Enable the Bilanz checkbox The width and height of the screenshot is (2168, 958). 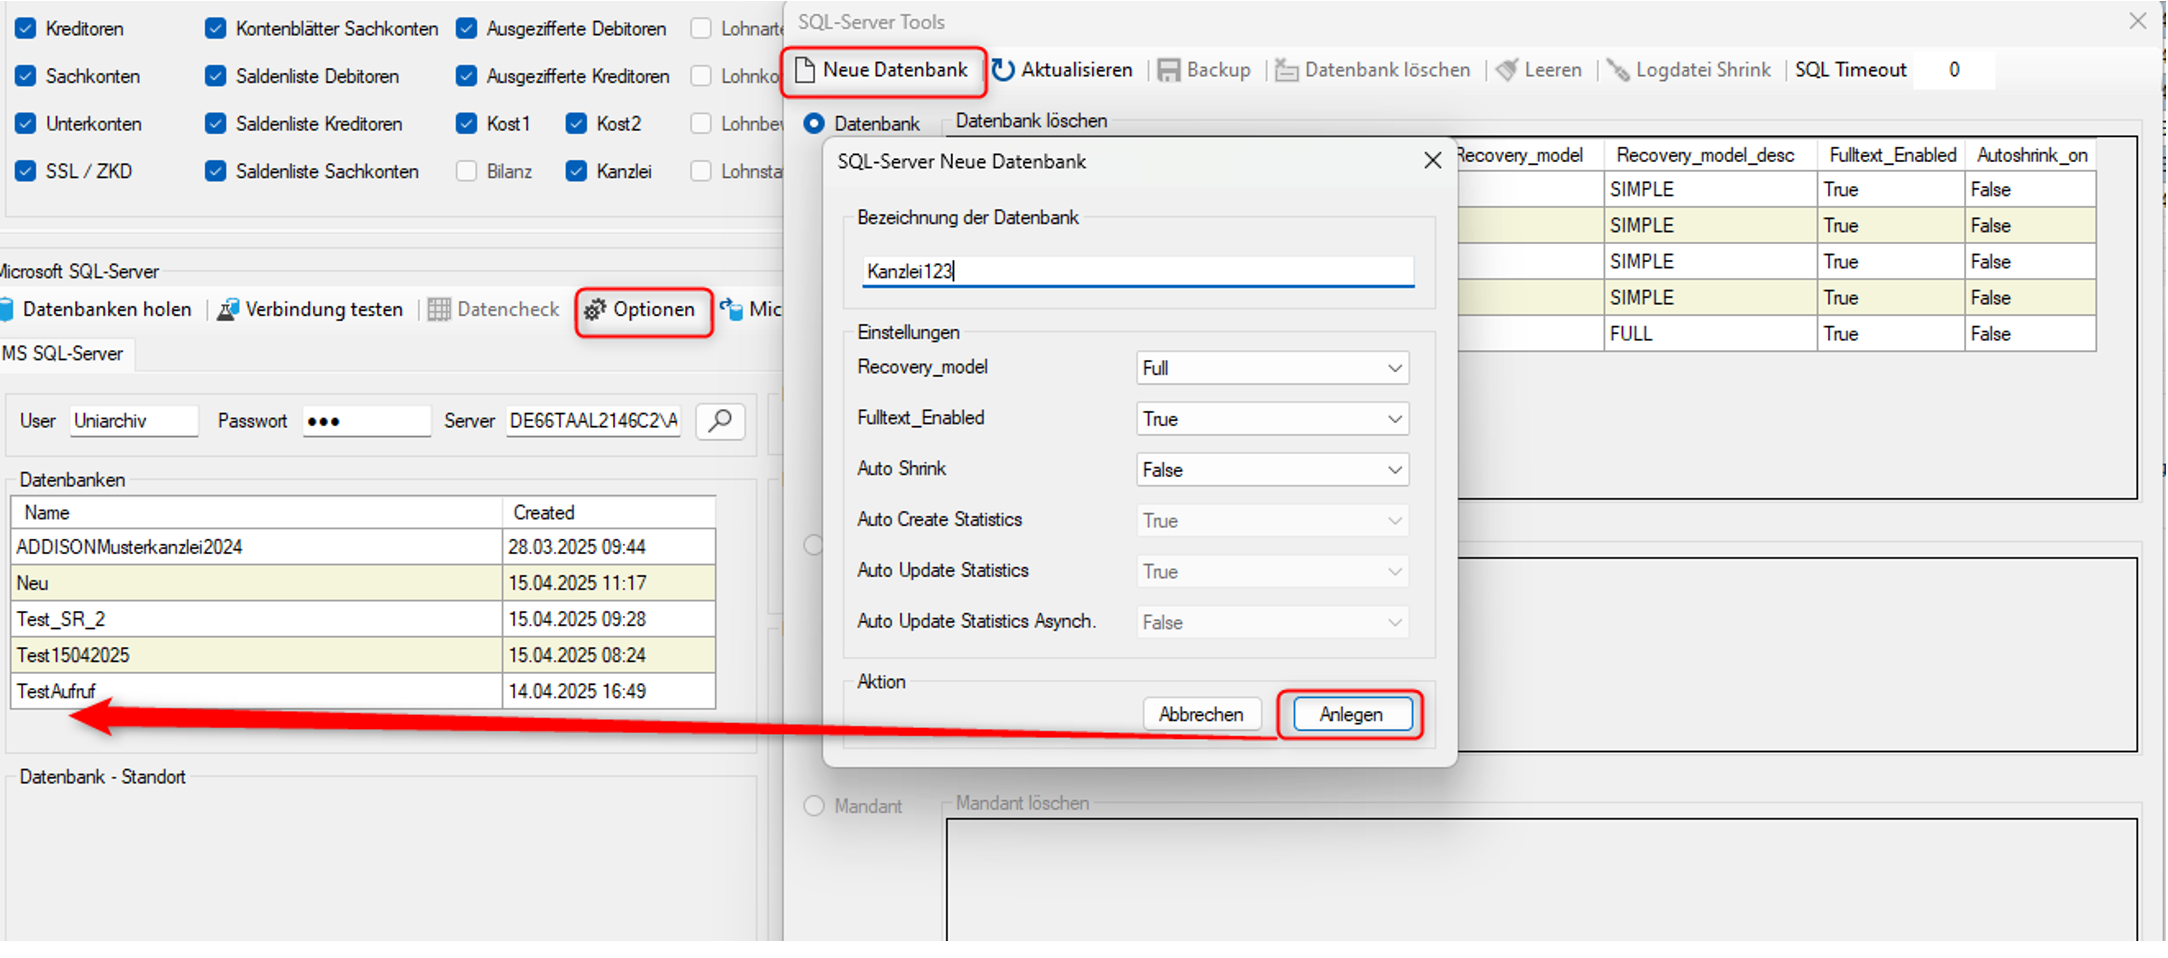(x=466, y=171)
